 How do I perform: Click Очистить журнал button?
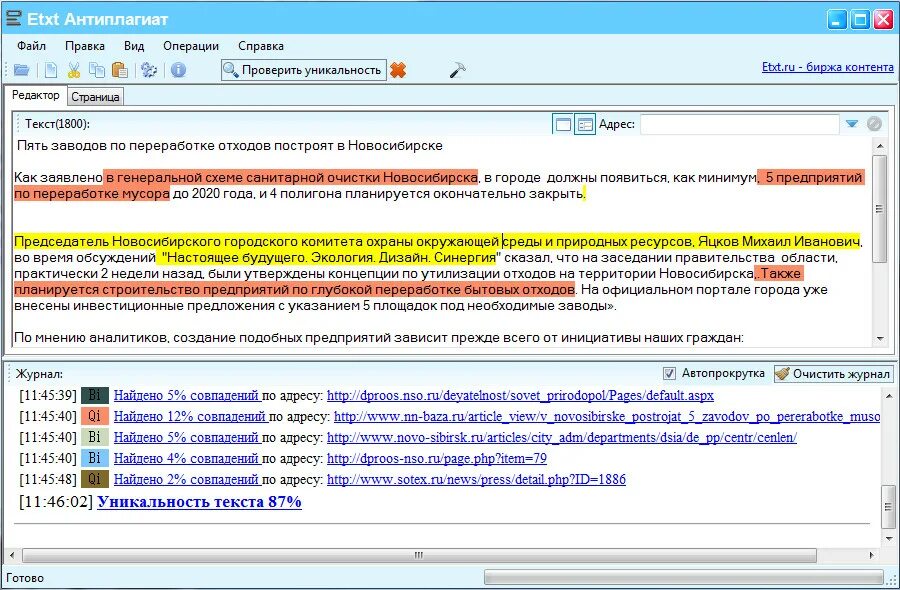[834, 374]
